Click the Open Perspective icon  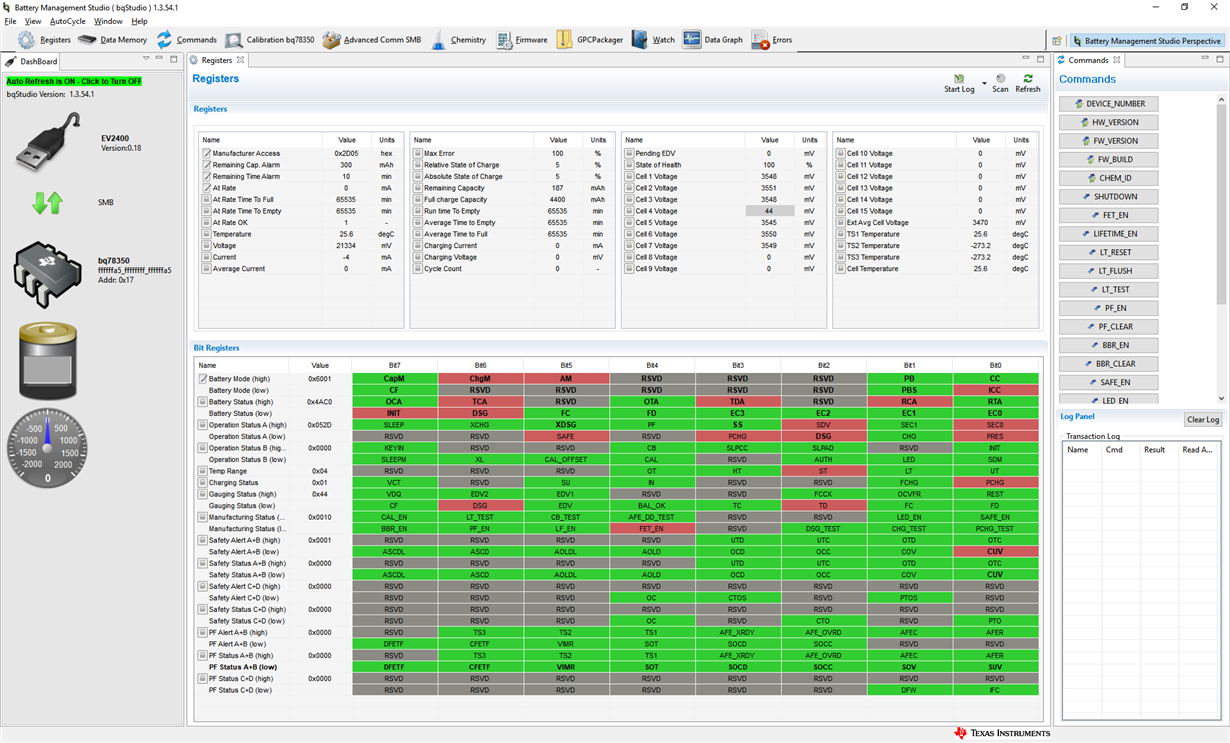1057,41
